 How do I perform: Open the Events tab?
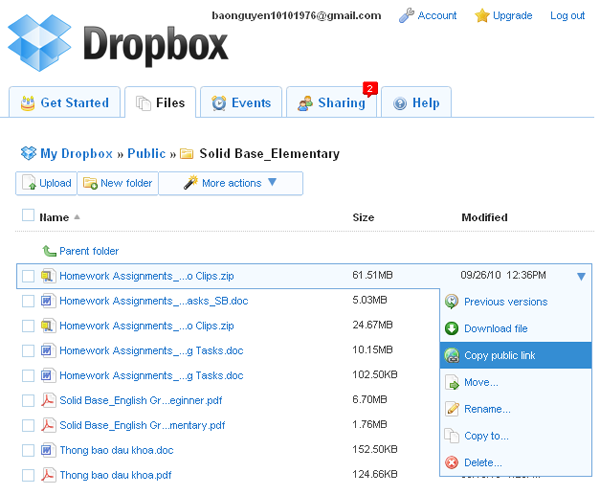241,102
